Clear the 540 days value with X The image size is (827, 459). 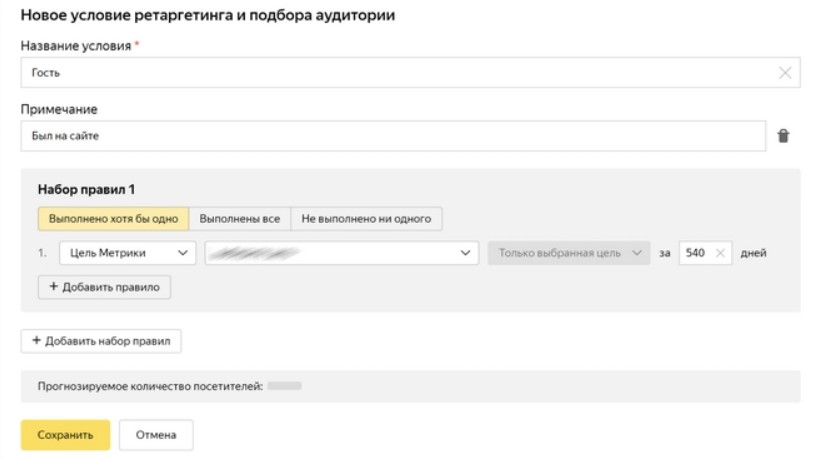tap(720, 253)
